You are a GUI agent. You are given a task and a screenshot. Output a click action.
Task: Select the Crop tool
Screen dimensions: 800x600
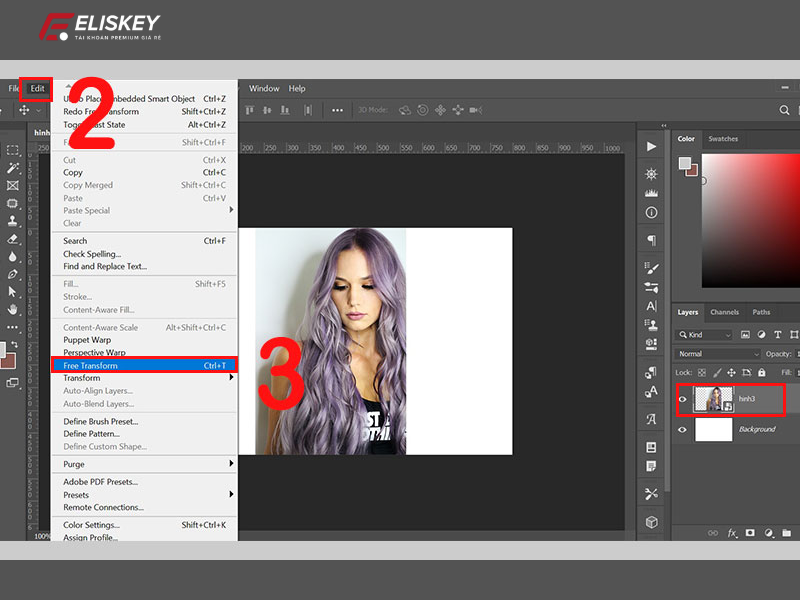[13, 187]
